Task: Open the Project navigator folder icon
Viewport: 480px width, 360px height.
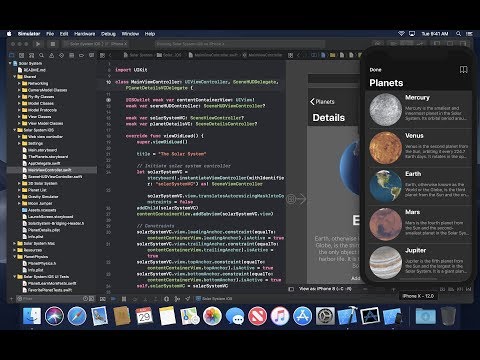Action: [x=12, y=55]
